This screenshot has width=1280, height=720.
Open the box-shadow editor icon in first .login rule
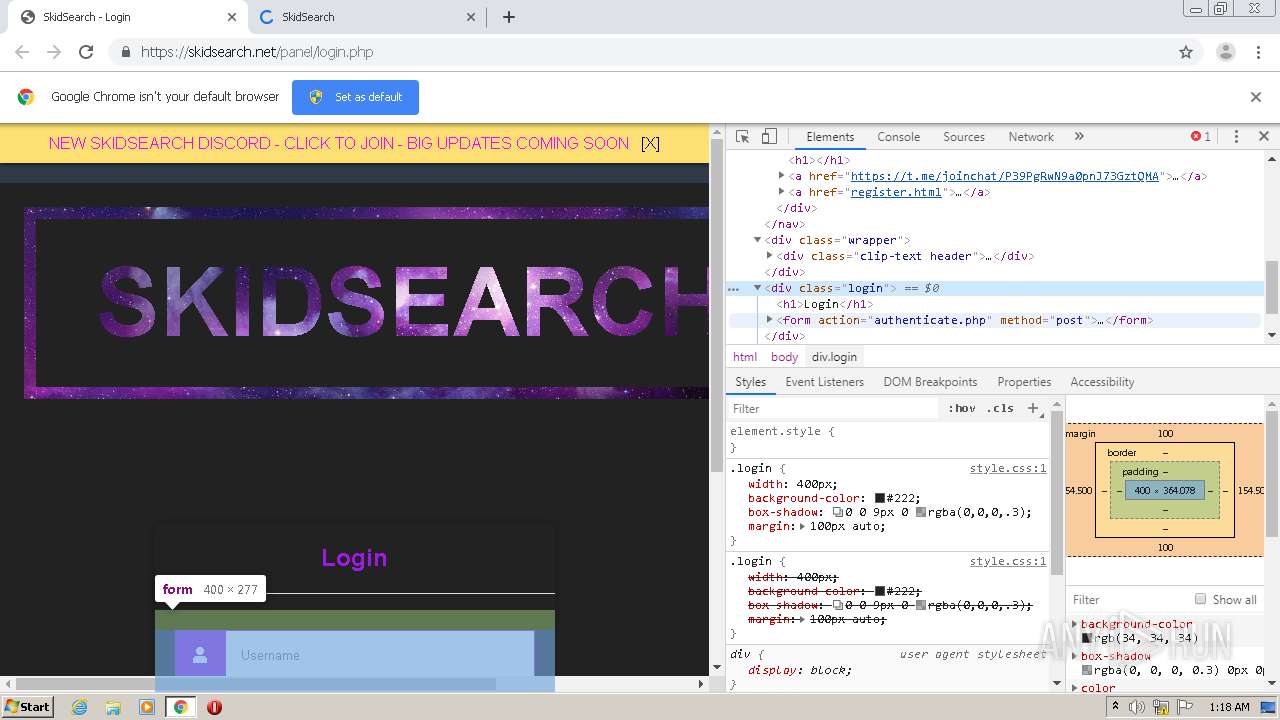pos(838,512)
